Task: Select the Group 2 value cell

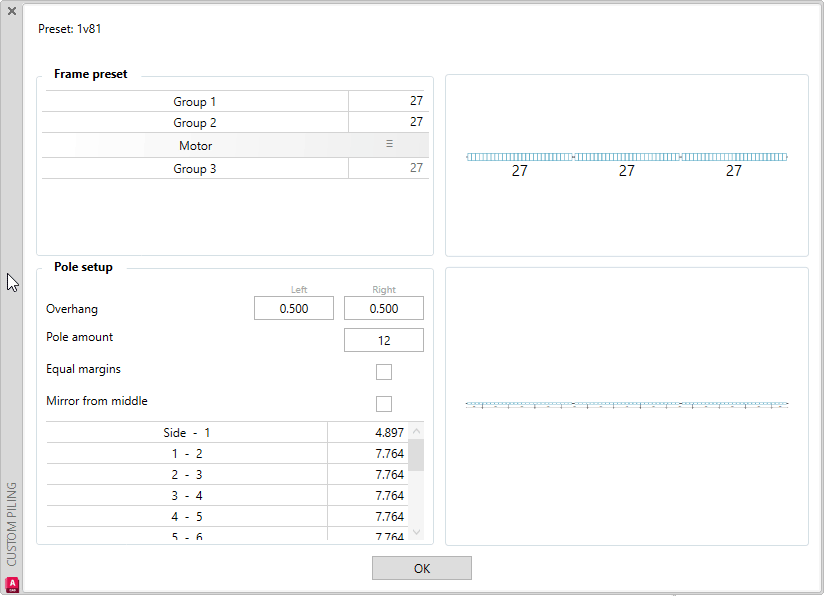Action: (x=388, y=122)
